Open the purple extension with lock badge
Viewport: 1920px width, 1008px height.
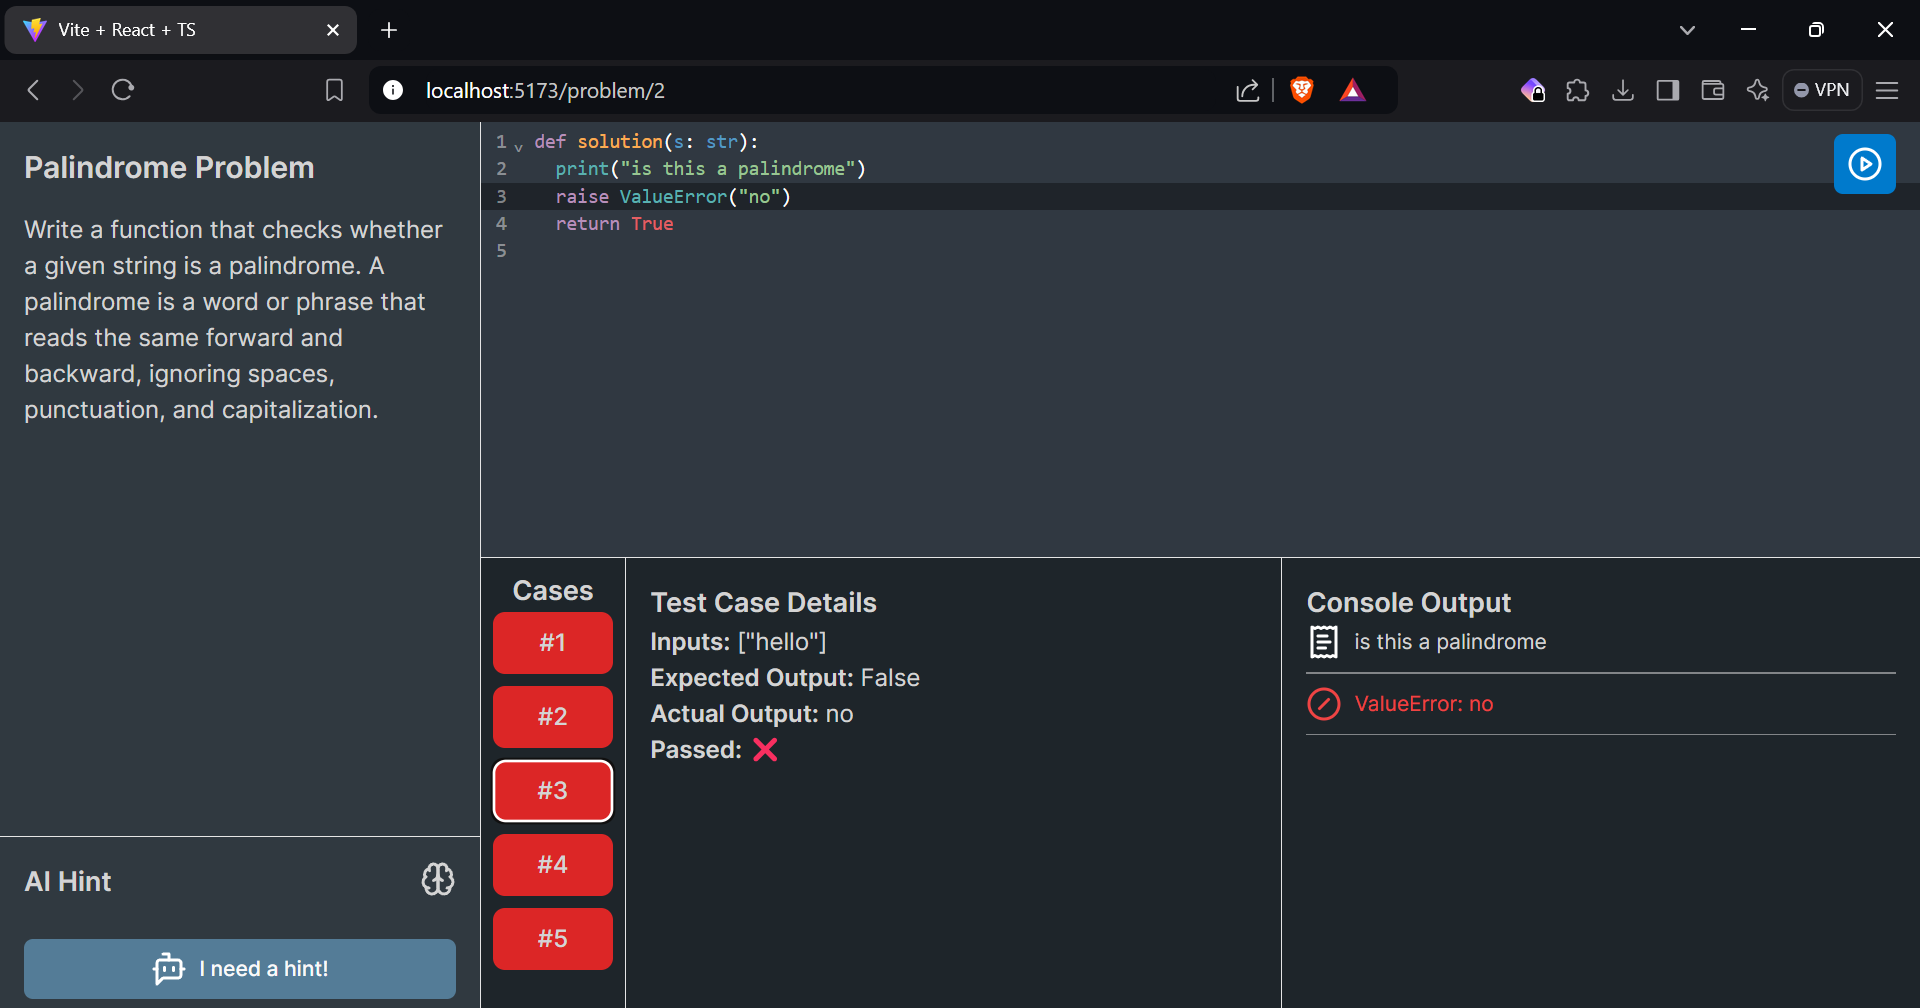point(1532,91)
